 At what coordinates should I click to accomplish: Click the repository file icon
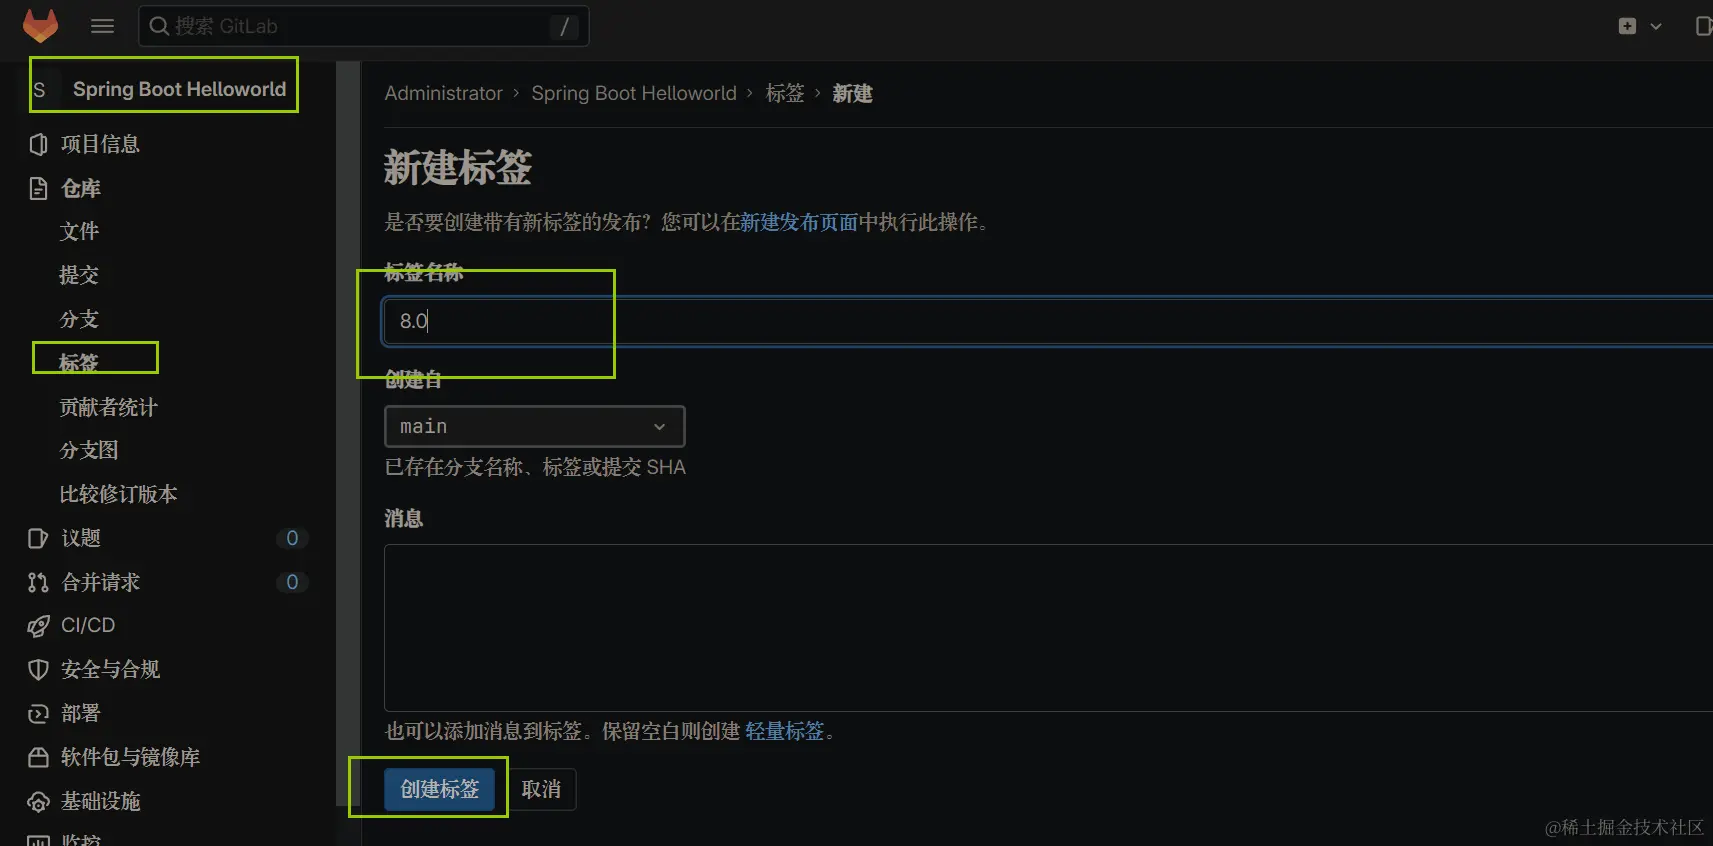click(38, 188)
